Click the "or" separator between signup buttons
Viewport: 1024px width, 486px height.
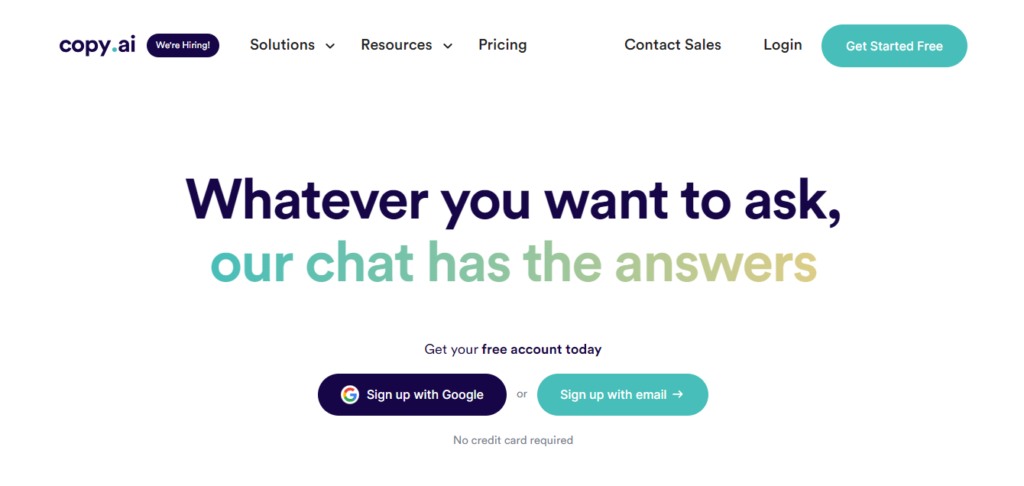[x=522, y=395]
